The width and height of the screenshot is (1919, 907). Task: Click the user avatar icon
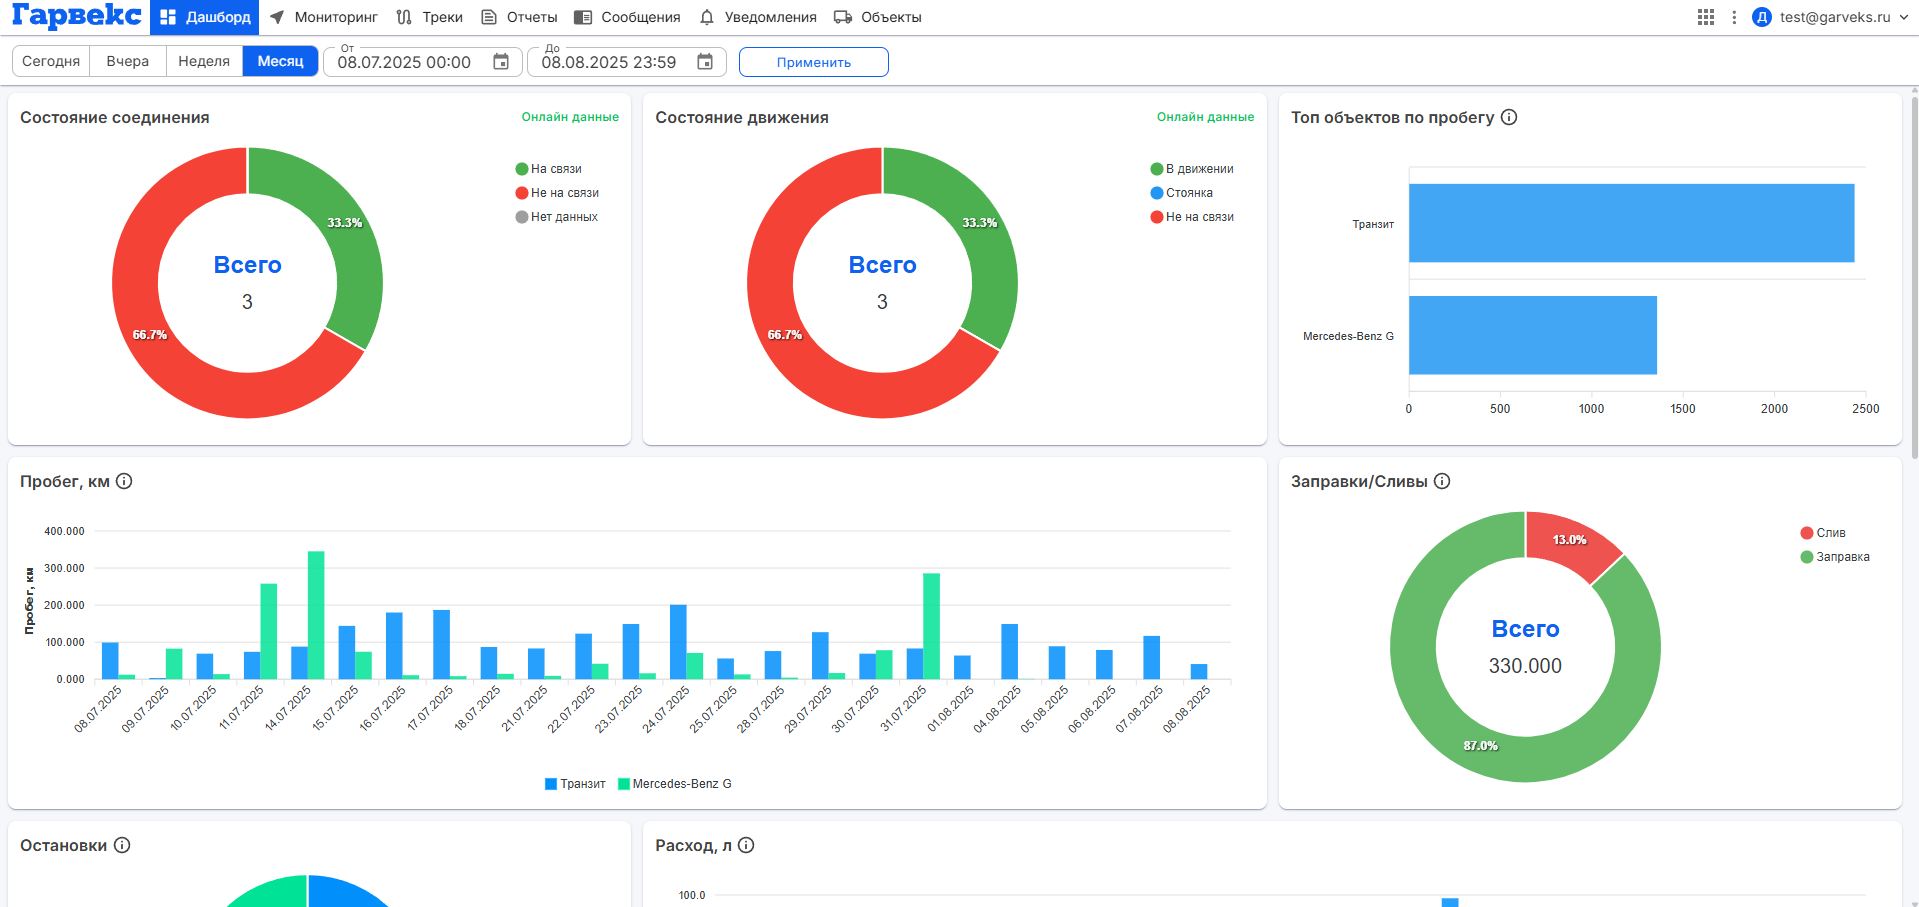(1762, 17)
